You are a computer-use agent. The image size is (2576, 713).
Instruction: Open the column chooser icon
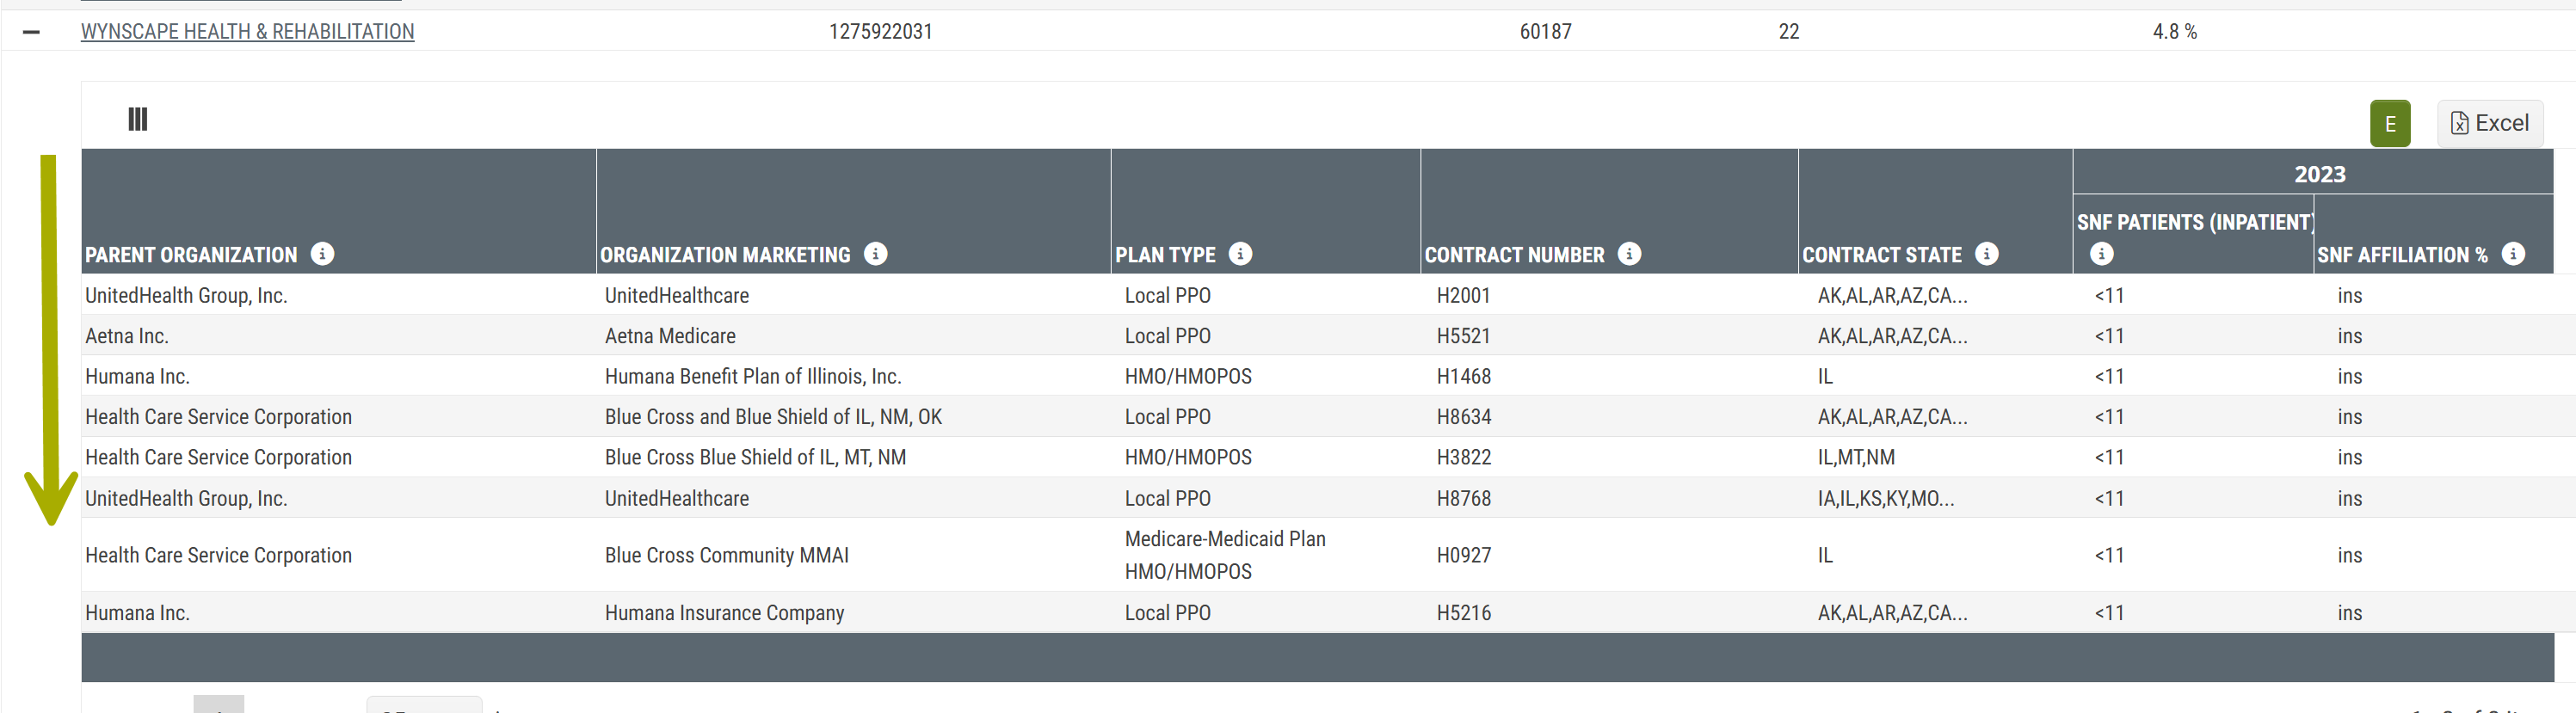[x=138, y=120]
